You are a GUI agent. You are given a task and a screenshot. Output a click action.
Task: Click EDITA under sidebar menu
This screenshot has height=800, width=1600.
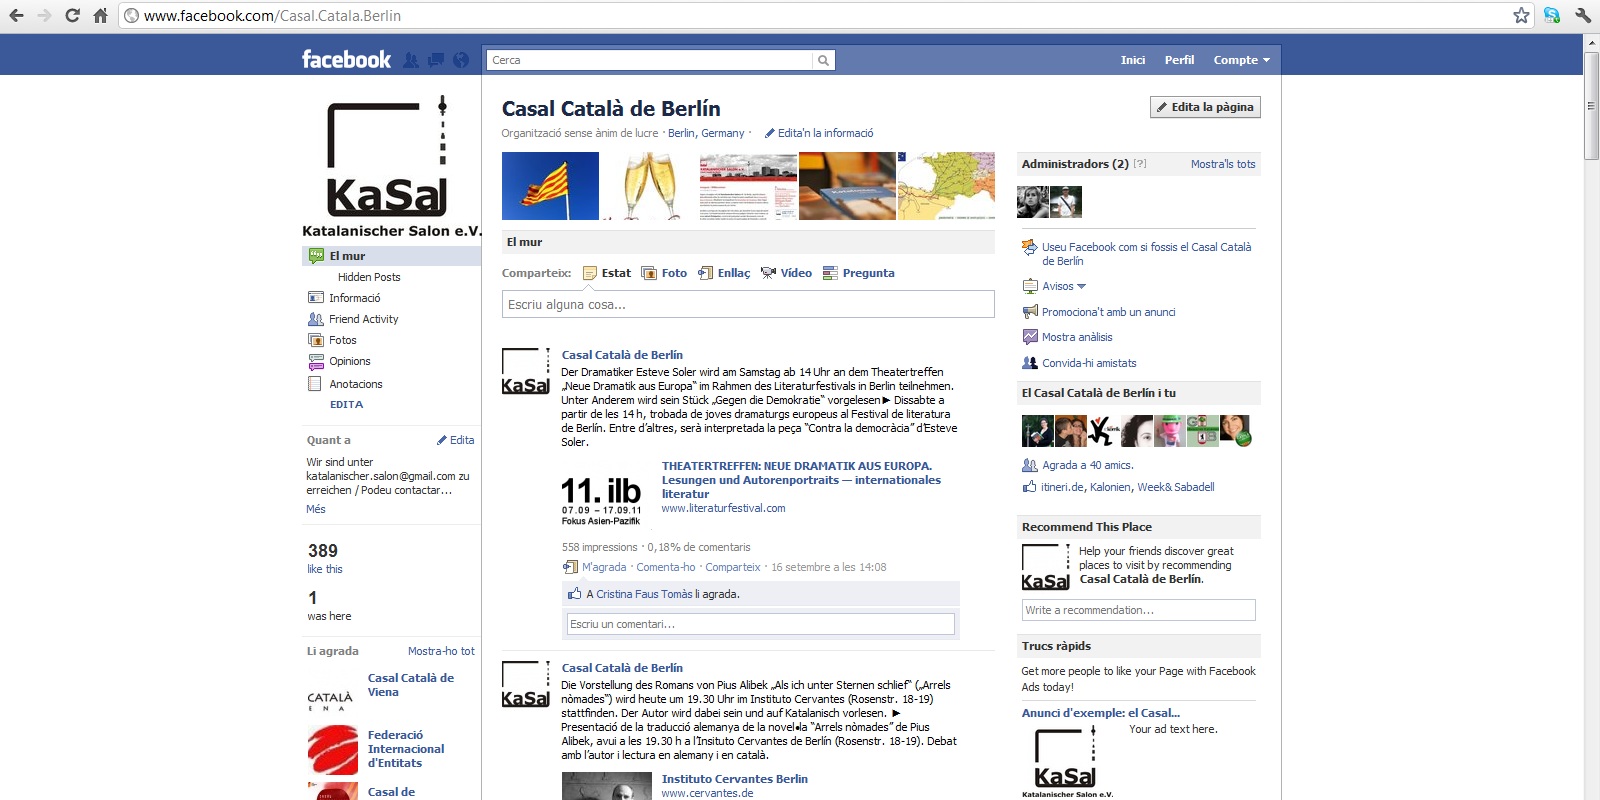click(x=347, y=405)
